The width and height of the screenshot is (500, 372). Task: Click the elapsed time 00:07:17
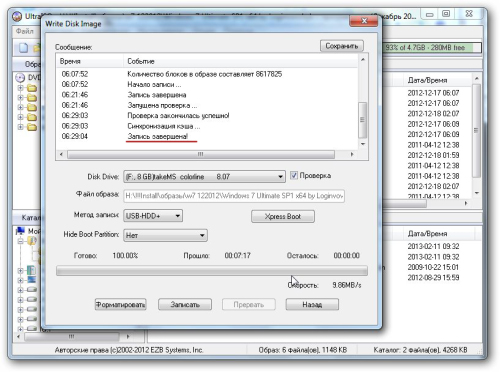237,256
